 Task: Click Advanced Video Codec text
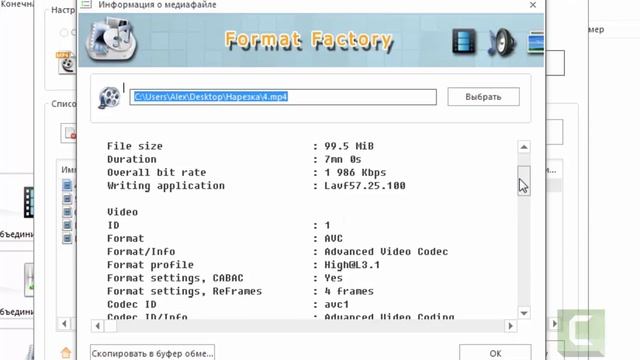tap(386, 251)
